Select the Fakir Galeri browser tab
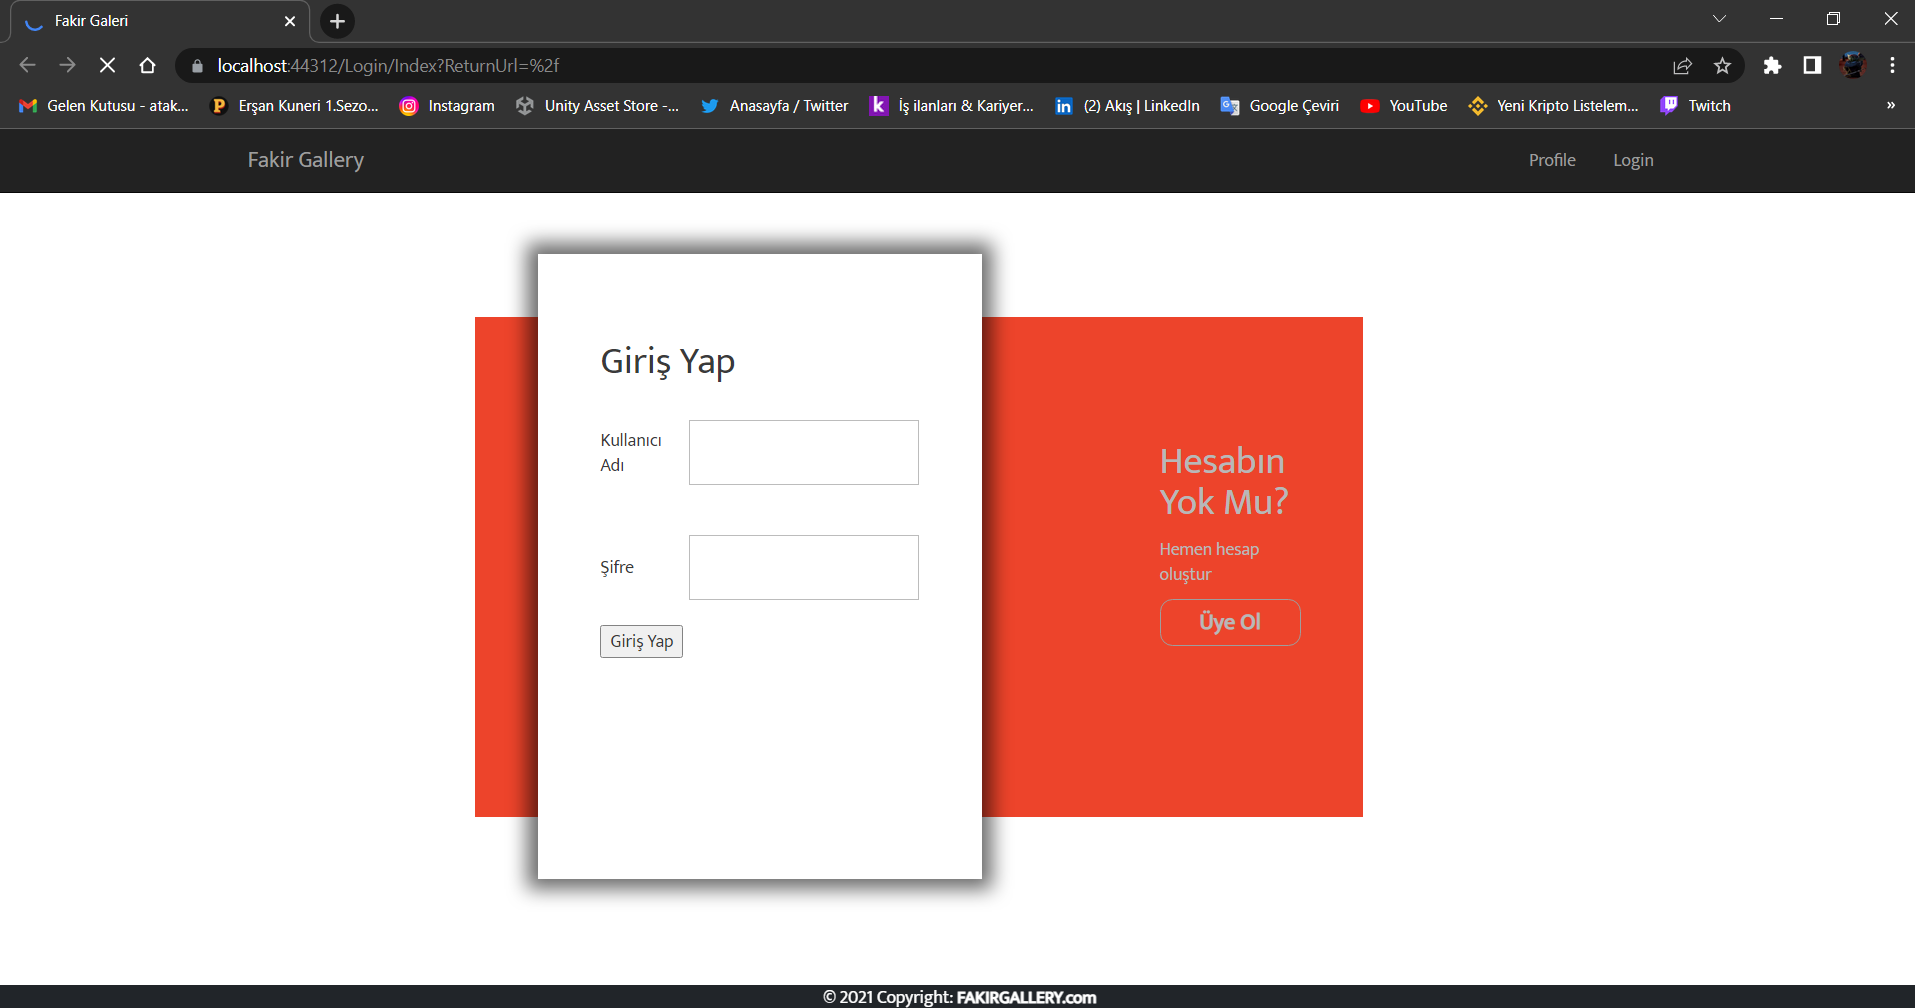1915x1008 pixels. [x=160, y=21]
